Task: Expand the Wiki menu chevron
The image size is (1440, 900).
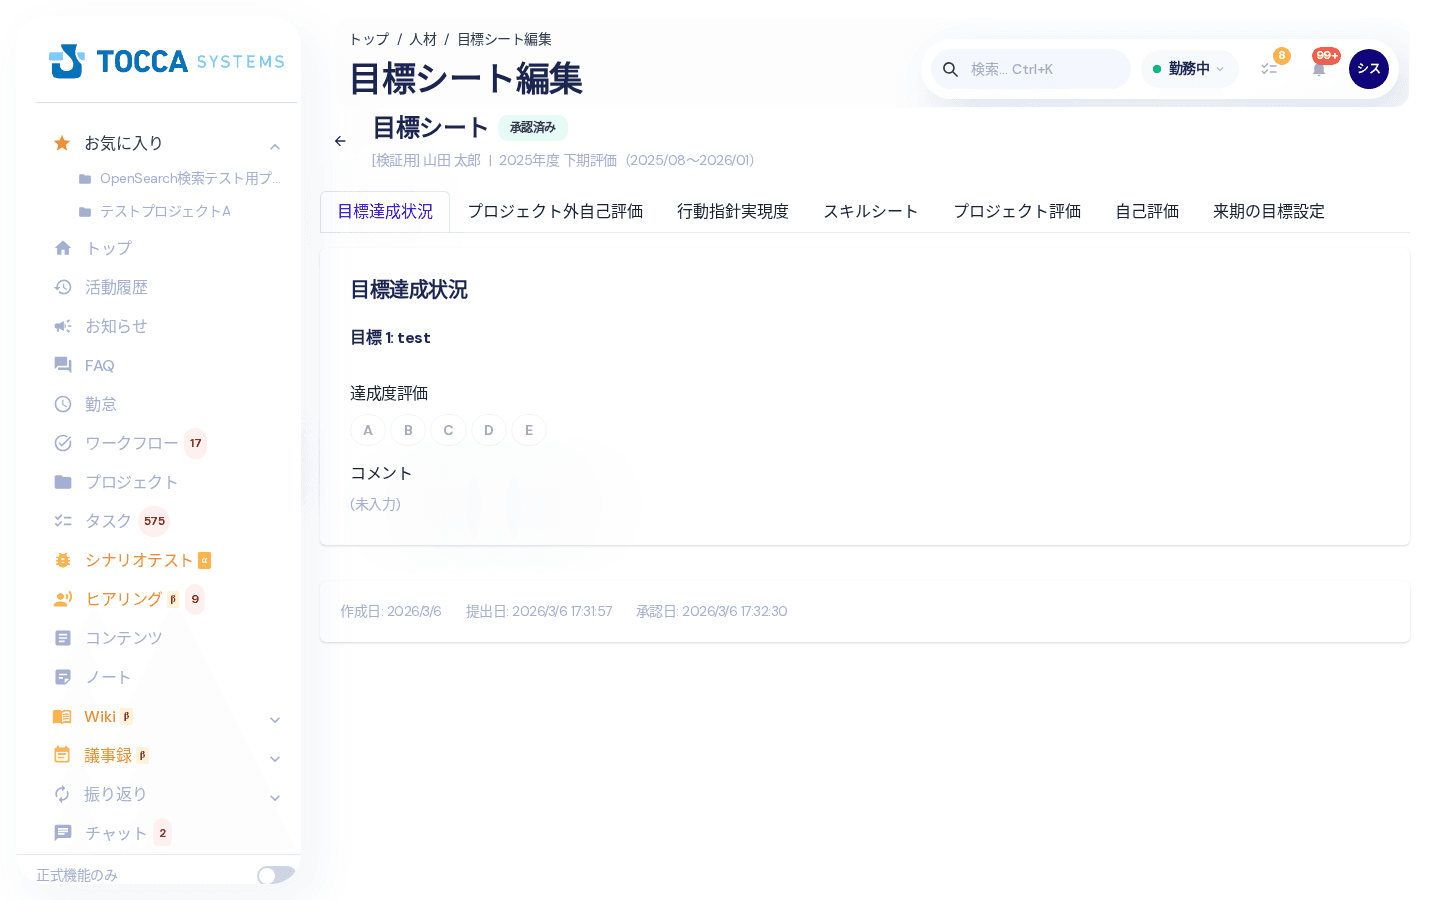Action: (x=275, y=720)
